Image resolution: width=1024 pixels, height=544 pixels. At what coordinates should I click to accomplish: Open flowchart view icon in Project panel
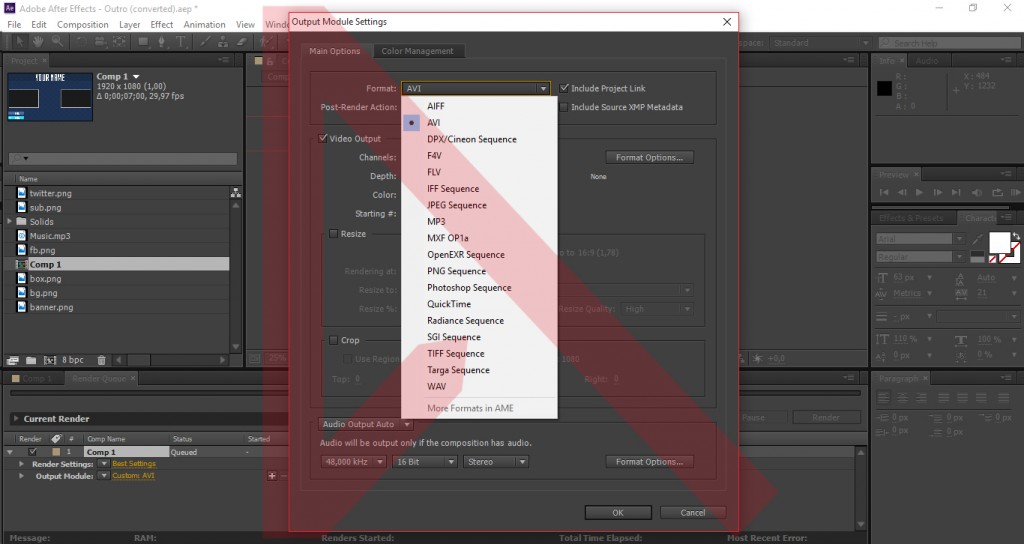point(236,193)
